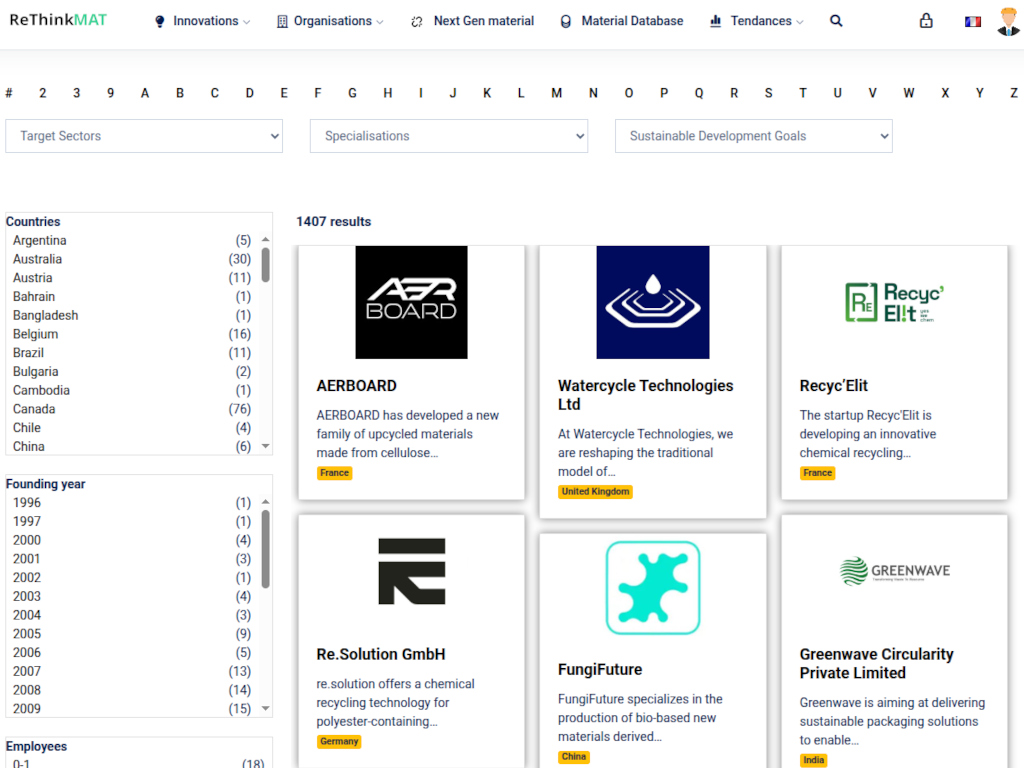Open the Re.Solution GmbH logo image
1024x768 pixels.
411,571
